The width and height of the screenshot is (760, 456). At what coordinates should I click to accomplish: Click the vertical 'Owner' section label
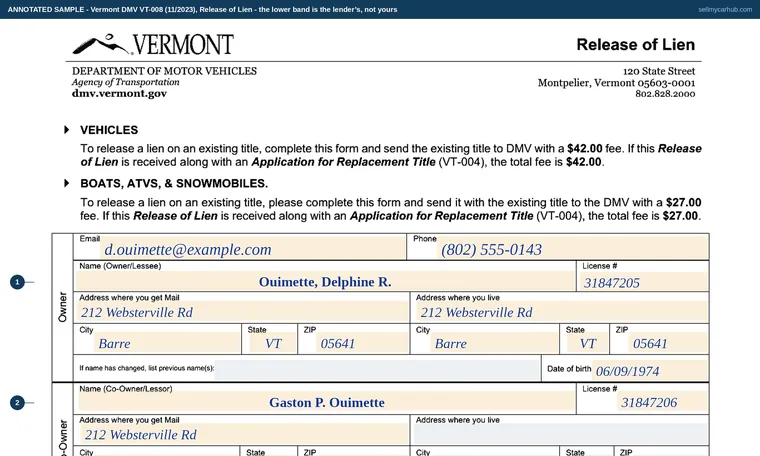click(x=63, y=307)
